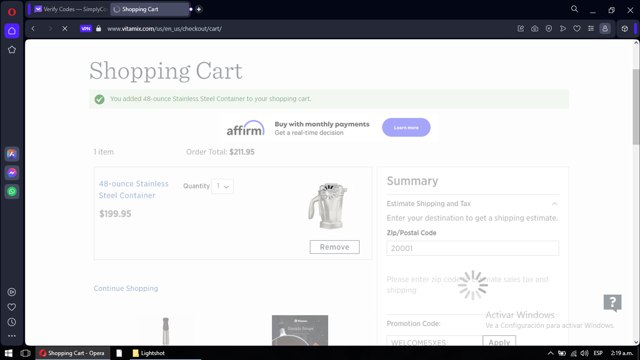Take a snapshot with the camera icon
This screenshot has width=640, height=360.
535,29
